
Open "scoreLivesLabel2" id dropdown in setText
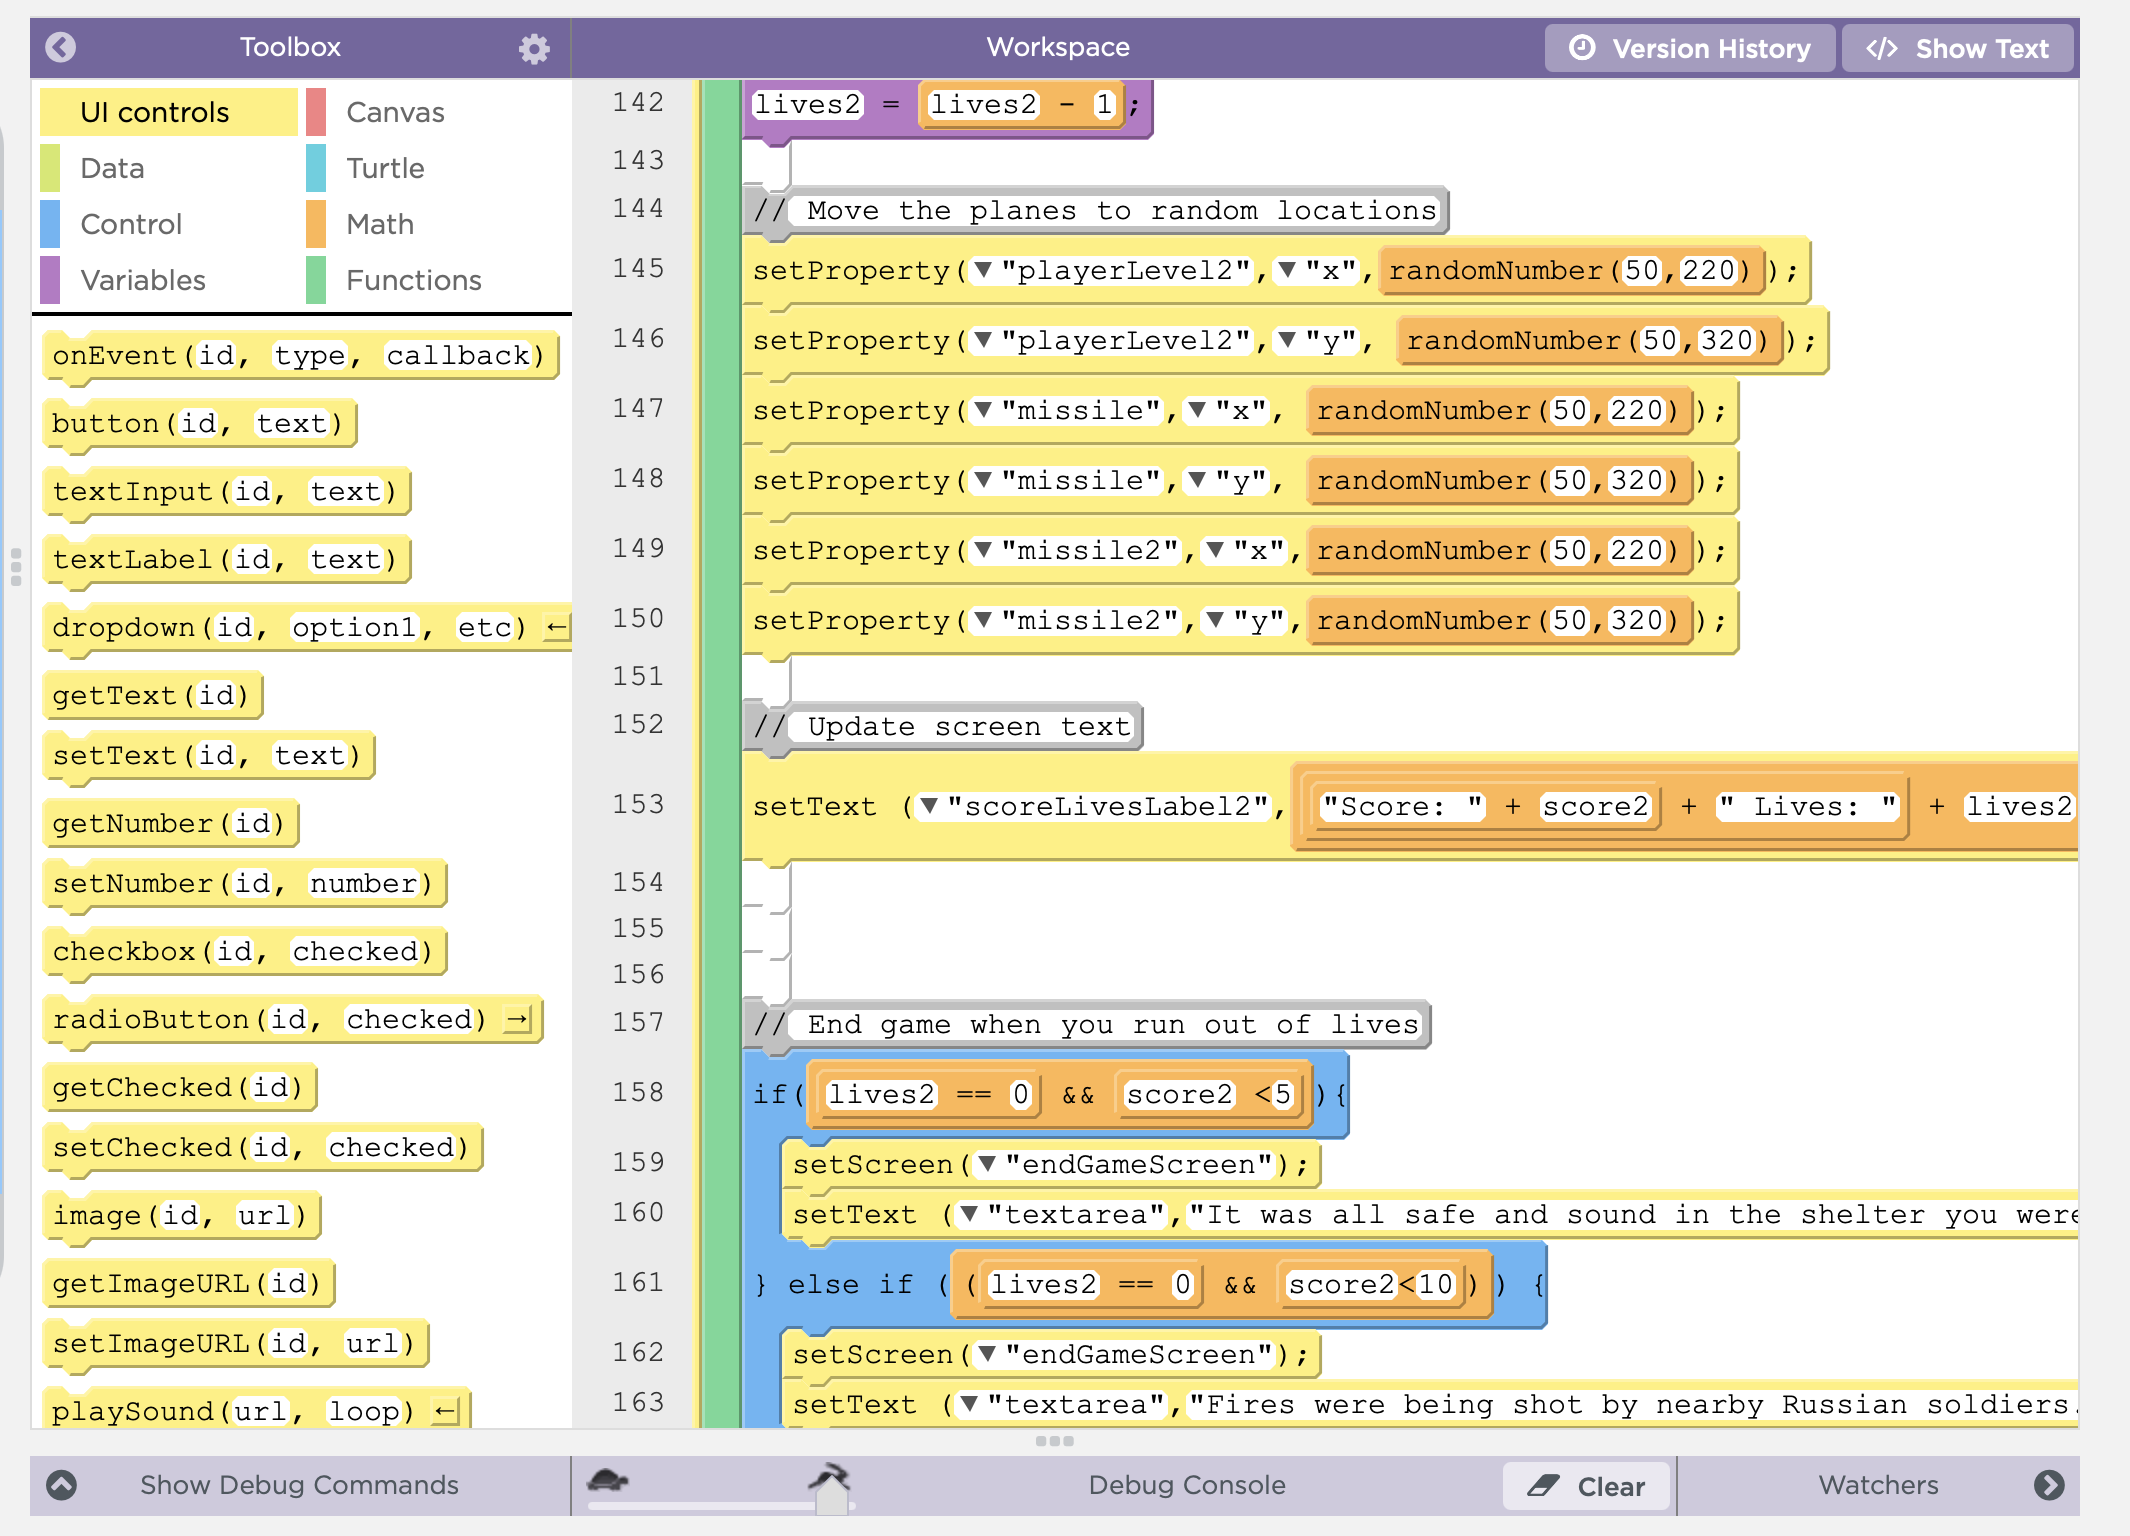(929, 806)
